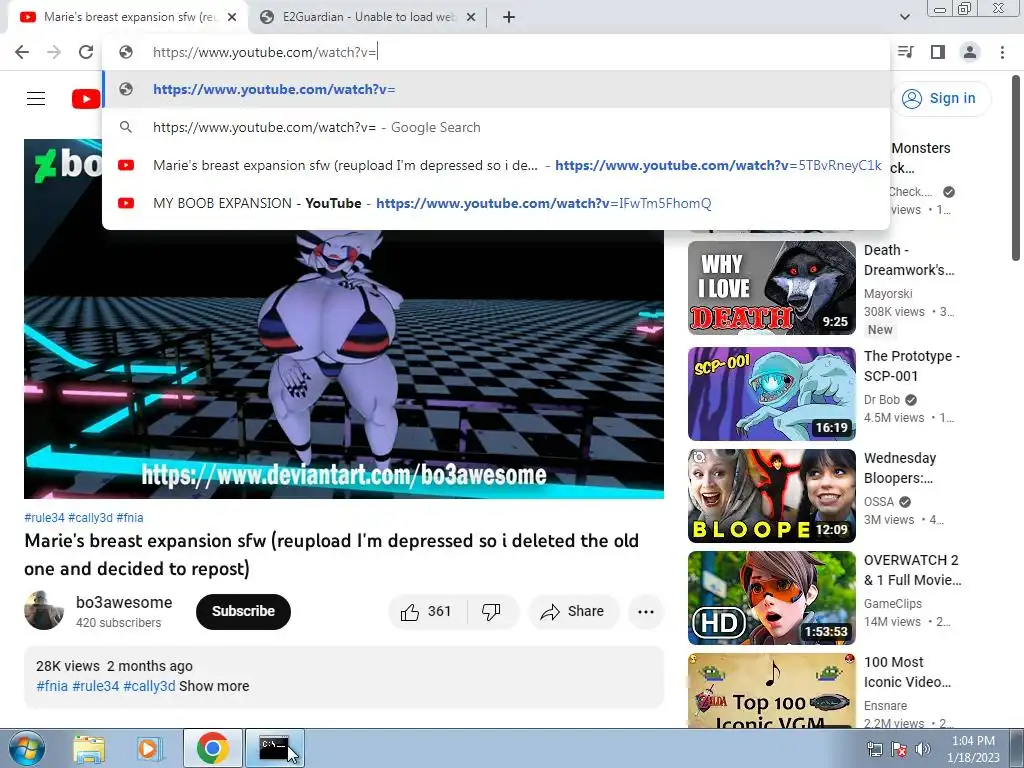
Task: Choose the MY BOOB EXPANSION suggestion
Action: [496, 203]
